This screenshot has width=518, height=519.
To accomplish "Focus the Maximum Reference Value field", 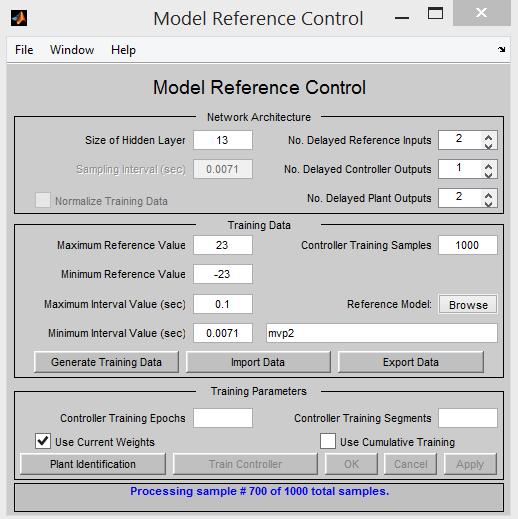I will tap(223, 245).
